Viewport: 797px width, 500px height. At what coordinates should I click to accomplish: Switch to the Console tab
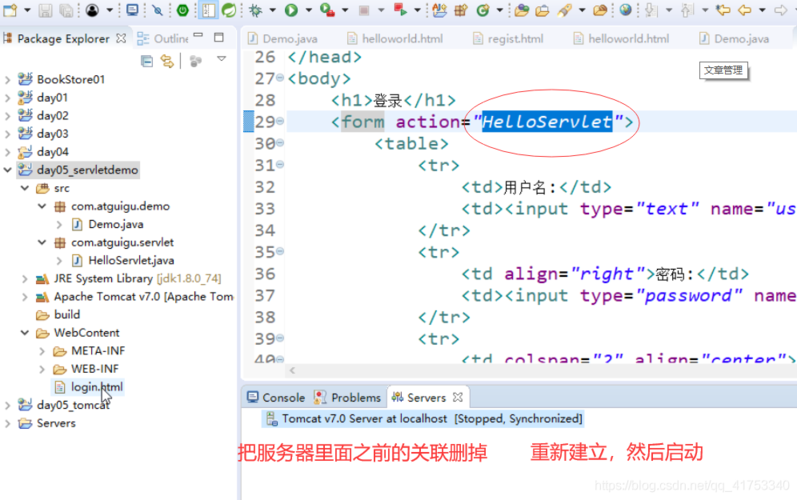(x=276, y=397)
